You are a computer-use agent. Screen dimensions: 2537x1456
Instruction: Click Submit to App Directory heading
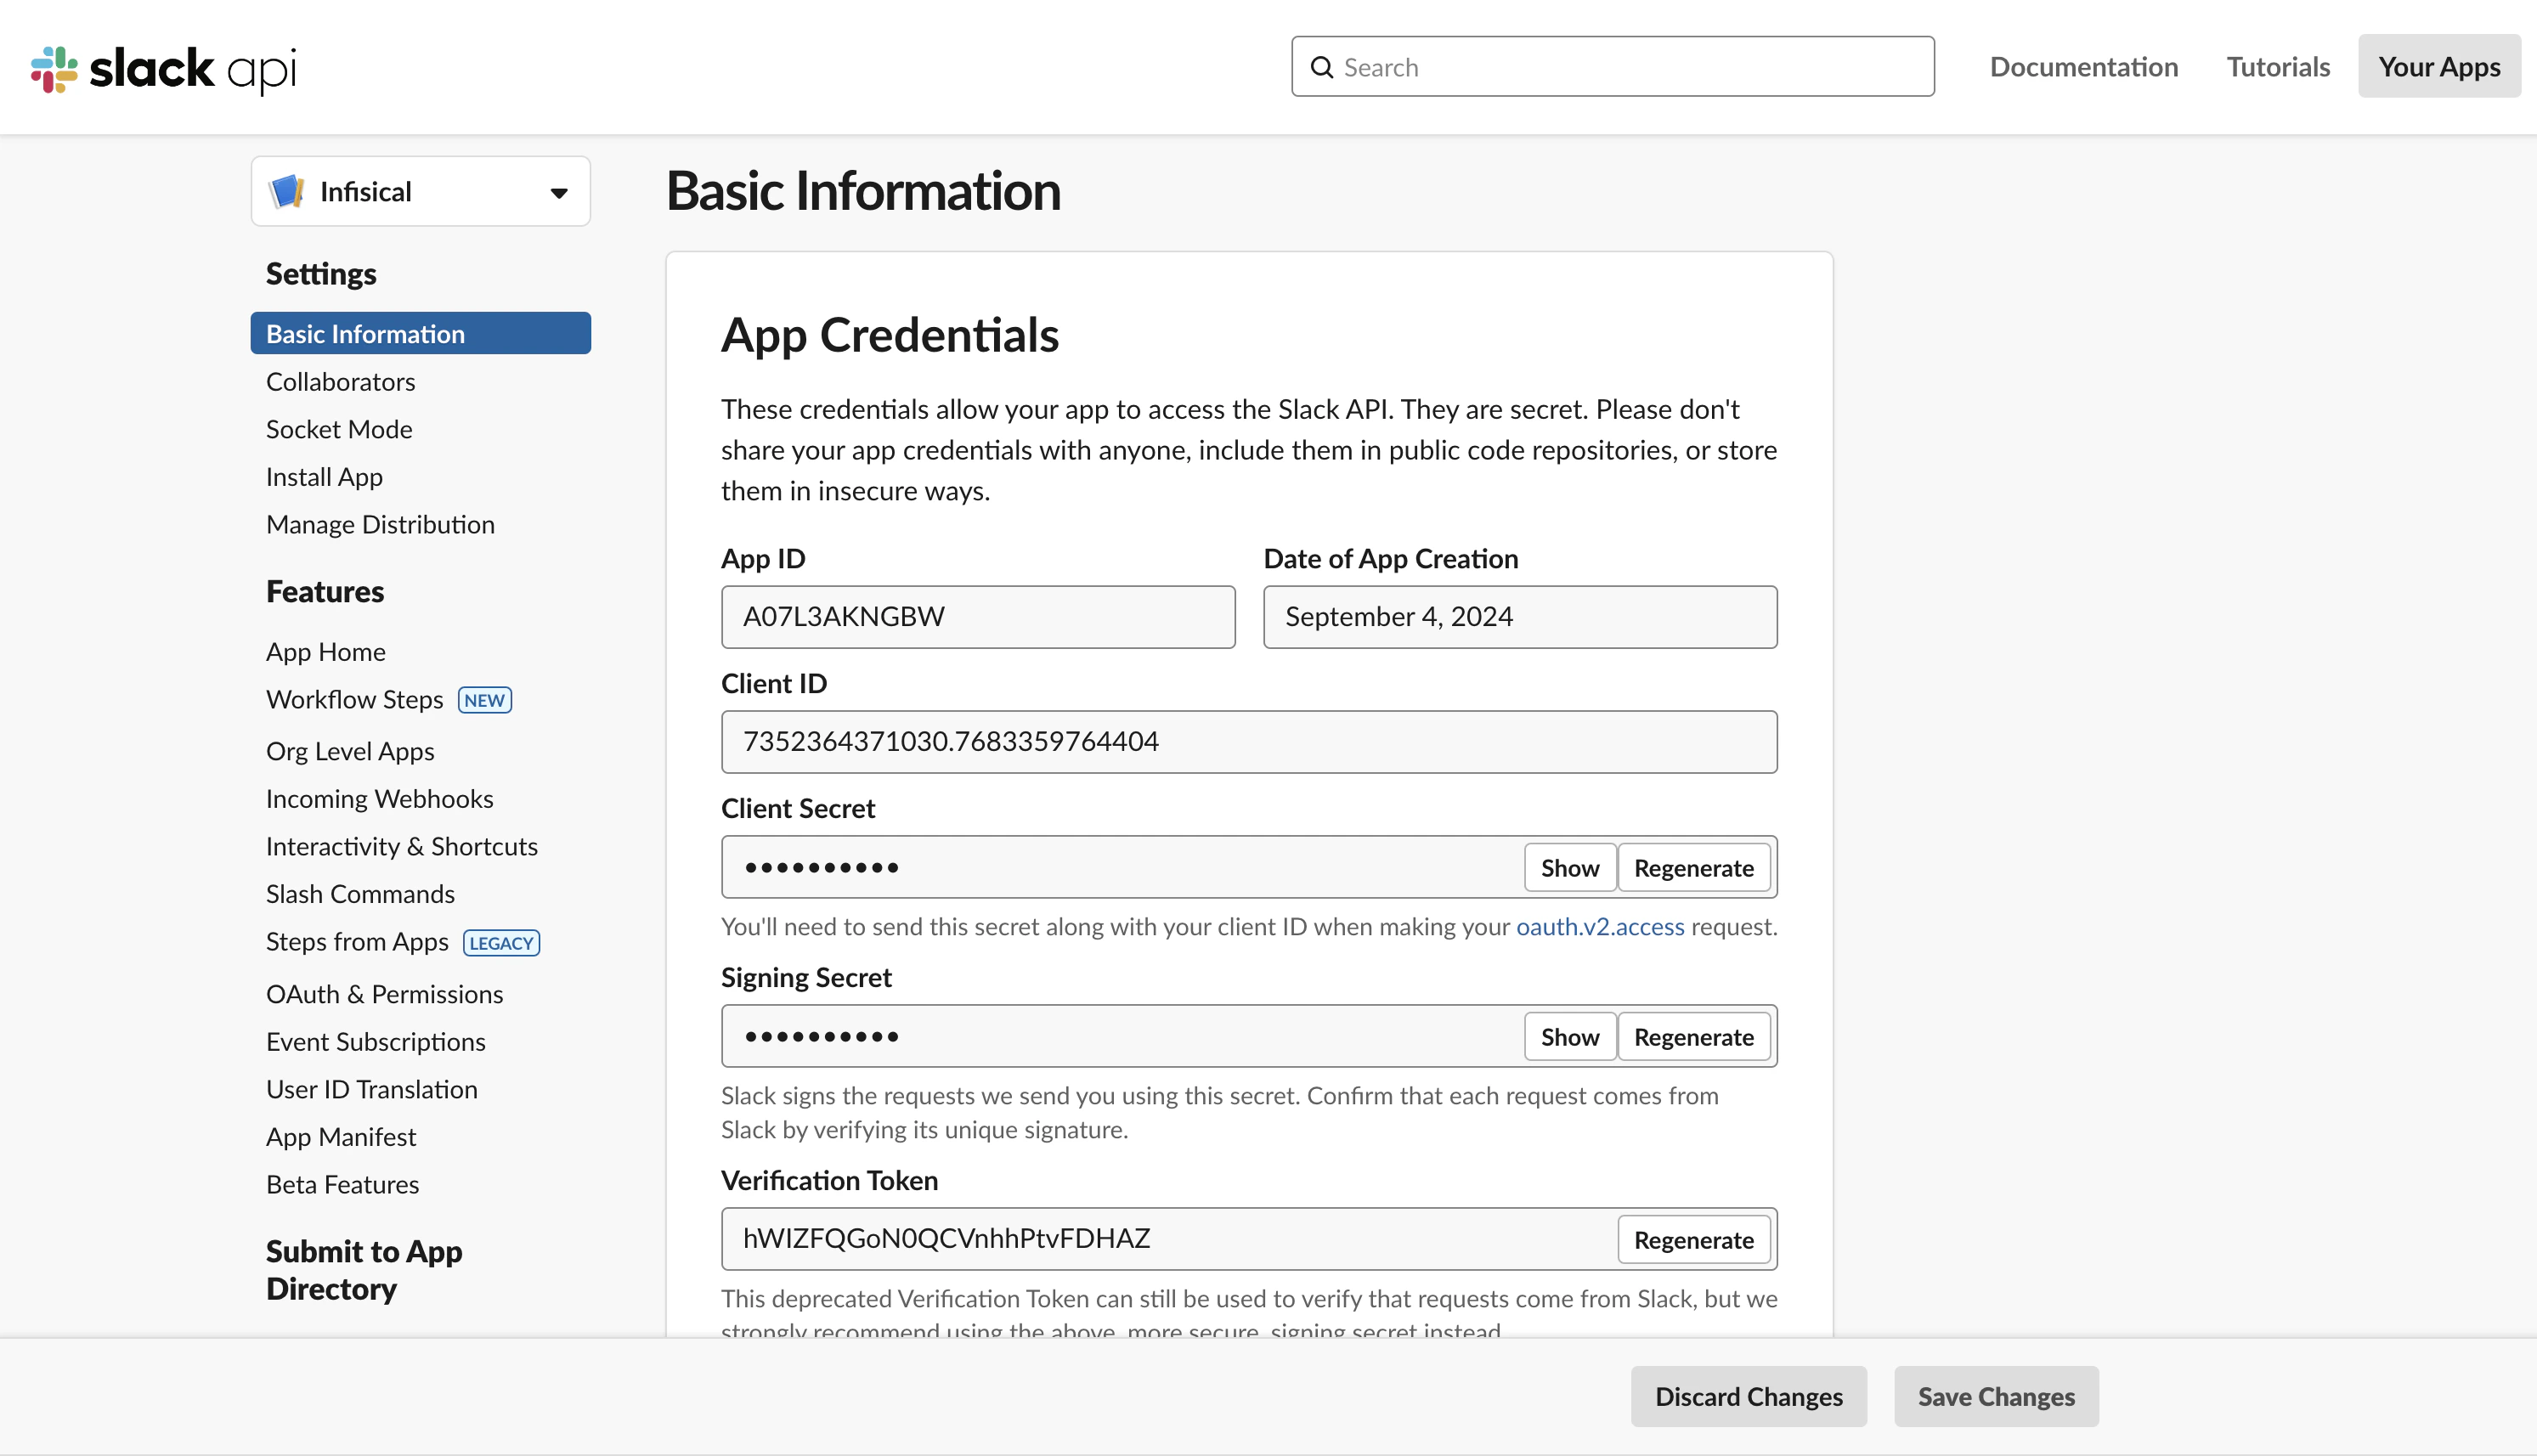(x=364, y=1270)
